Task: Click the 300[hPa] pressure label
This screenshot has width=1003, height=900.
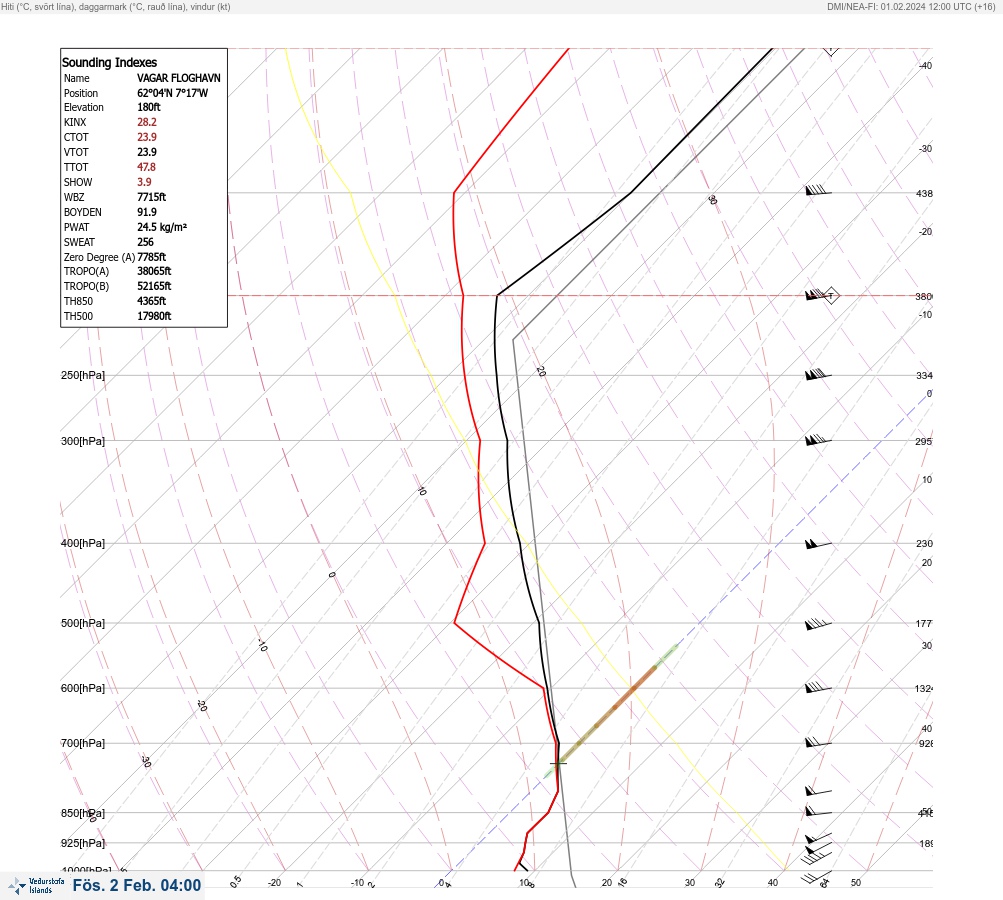Action: [x=83, y=441]
